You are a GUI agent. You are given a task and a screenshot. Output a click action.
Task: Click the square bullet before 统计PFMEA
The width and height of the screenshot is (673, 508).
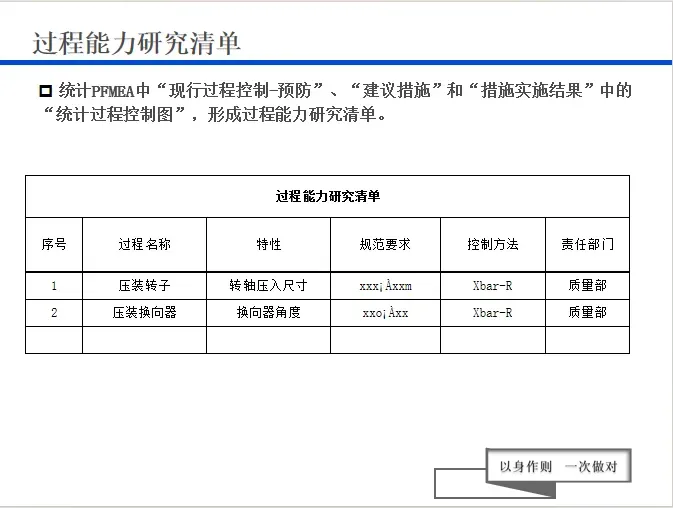pos(45,91)
